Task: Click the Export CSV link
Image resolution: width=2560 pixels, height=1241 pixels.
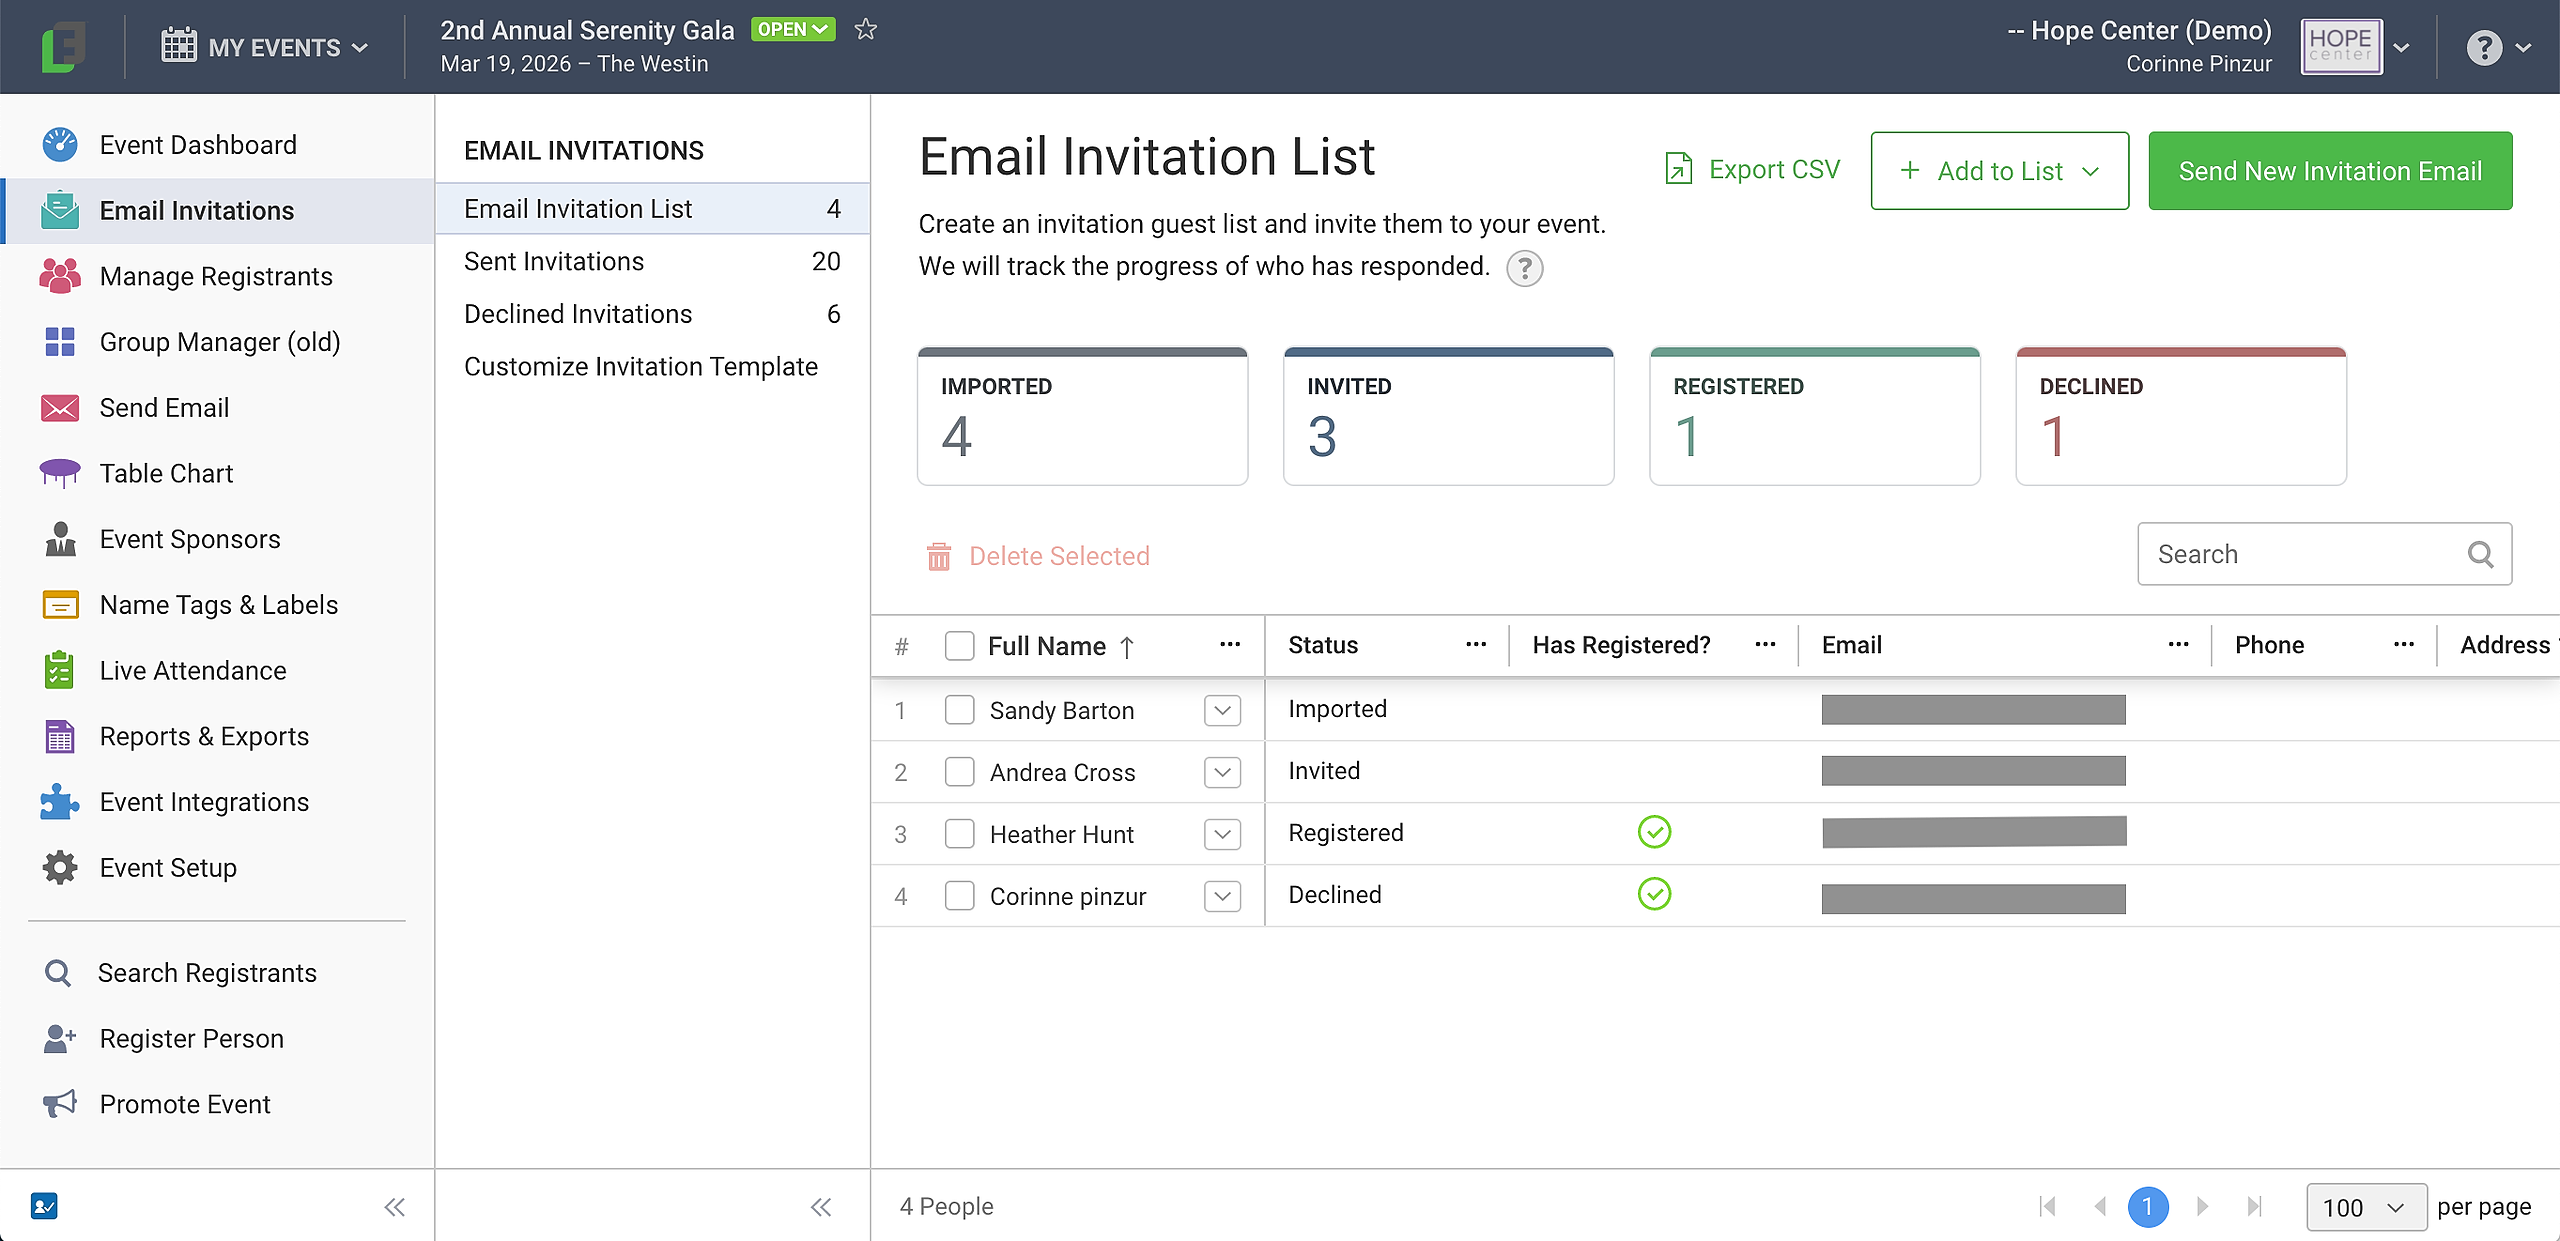Action: click(x=1752, y=170)
